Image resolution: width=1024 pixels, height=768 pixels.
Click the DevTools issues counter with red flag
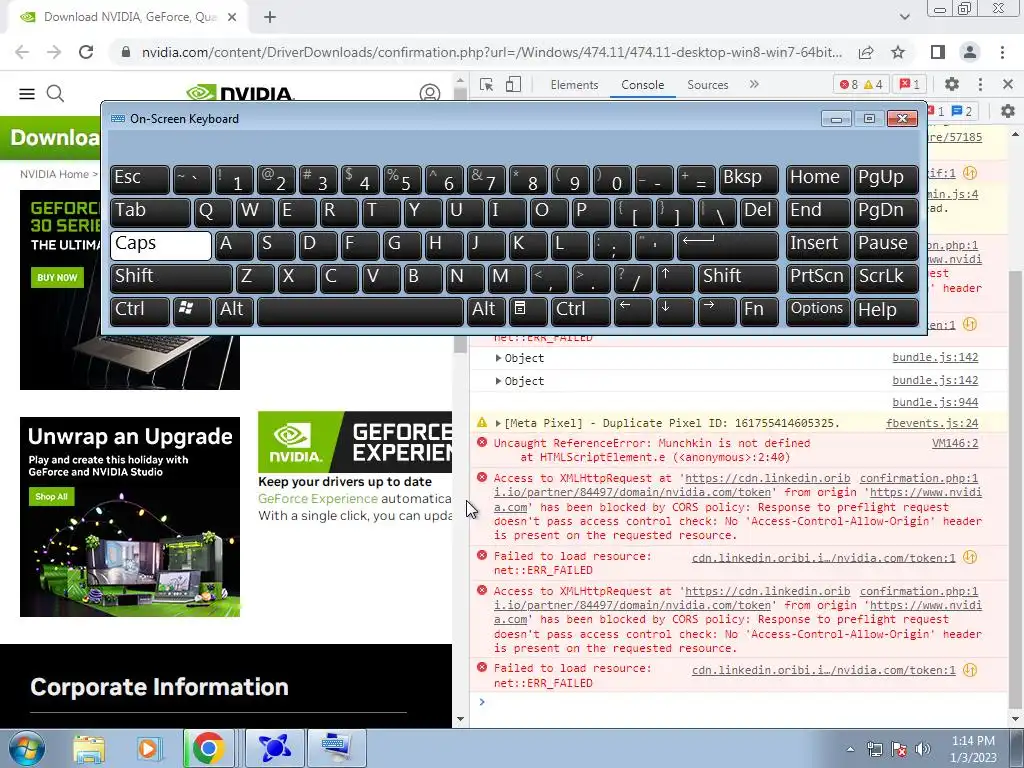click(910, 84)
